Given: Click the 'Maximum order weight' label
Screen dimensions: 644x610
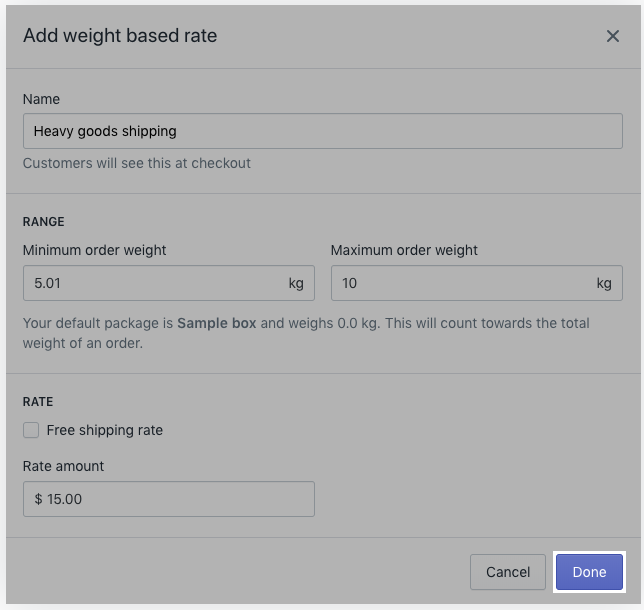Looking at the screenshot, I should click(x=404, y=250).
